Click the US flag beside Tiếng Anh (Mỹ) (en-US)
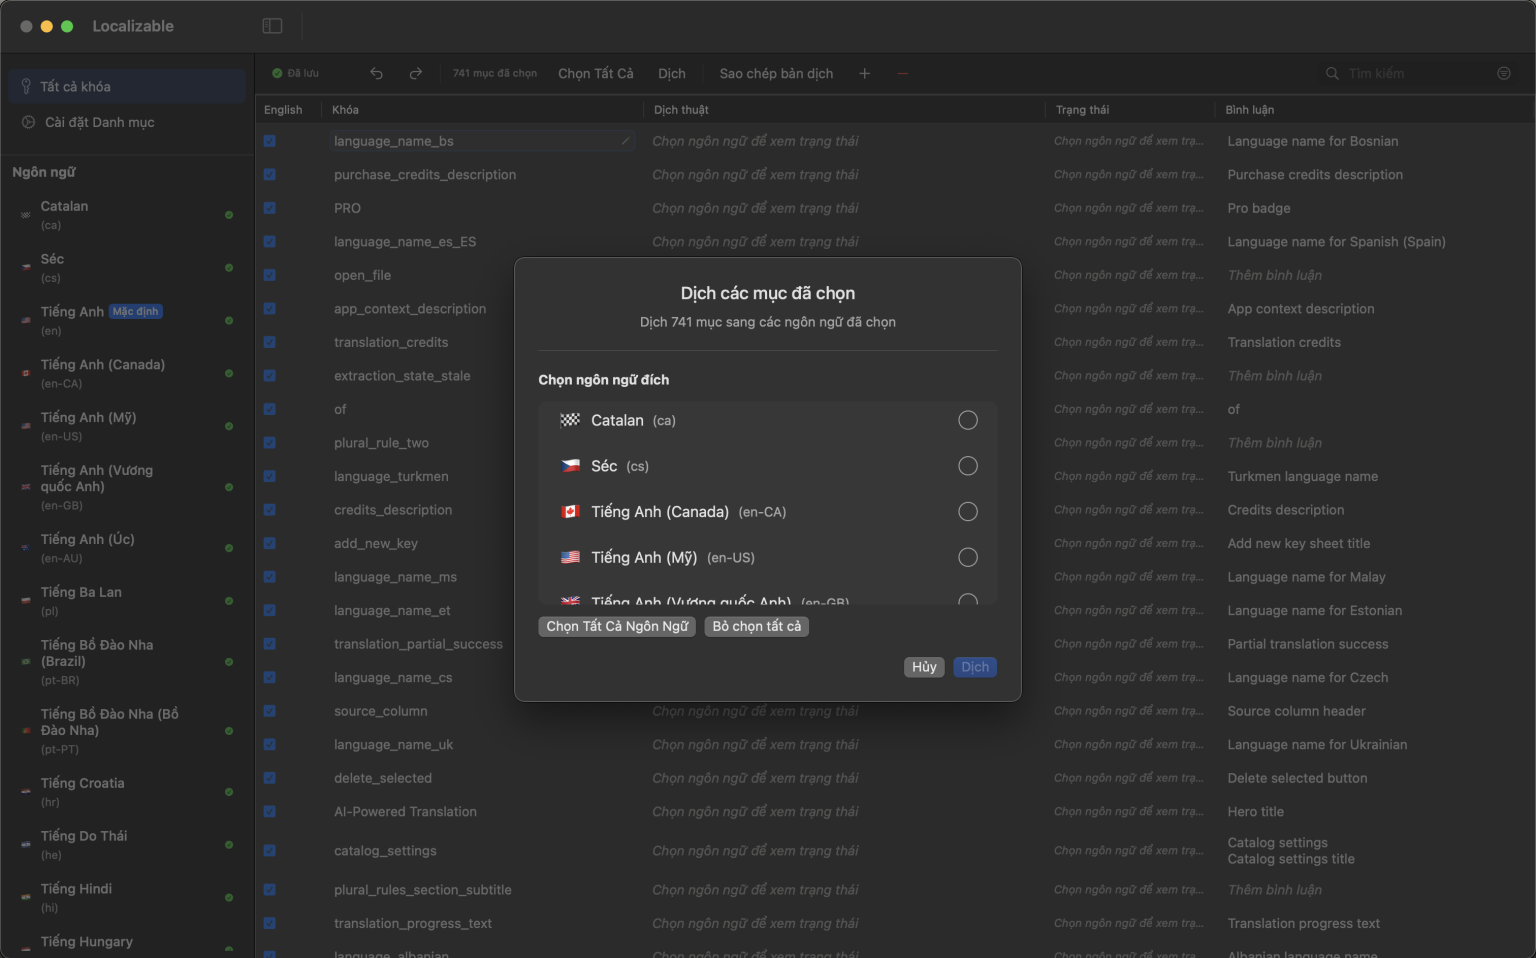Screen dimensions: 1536x958 point(570,558)
